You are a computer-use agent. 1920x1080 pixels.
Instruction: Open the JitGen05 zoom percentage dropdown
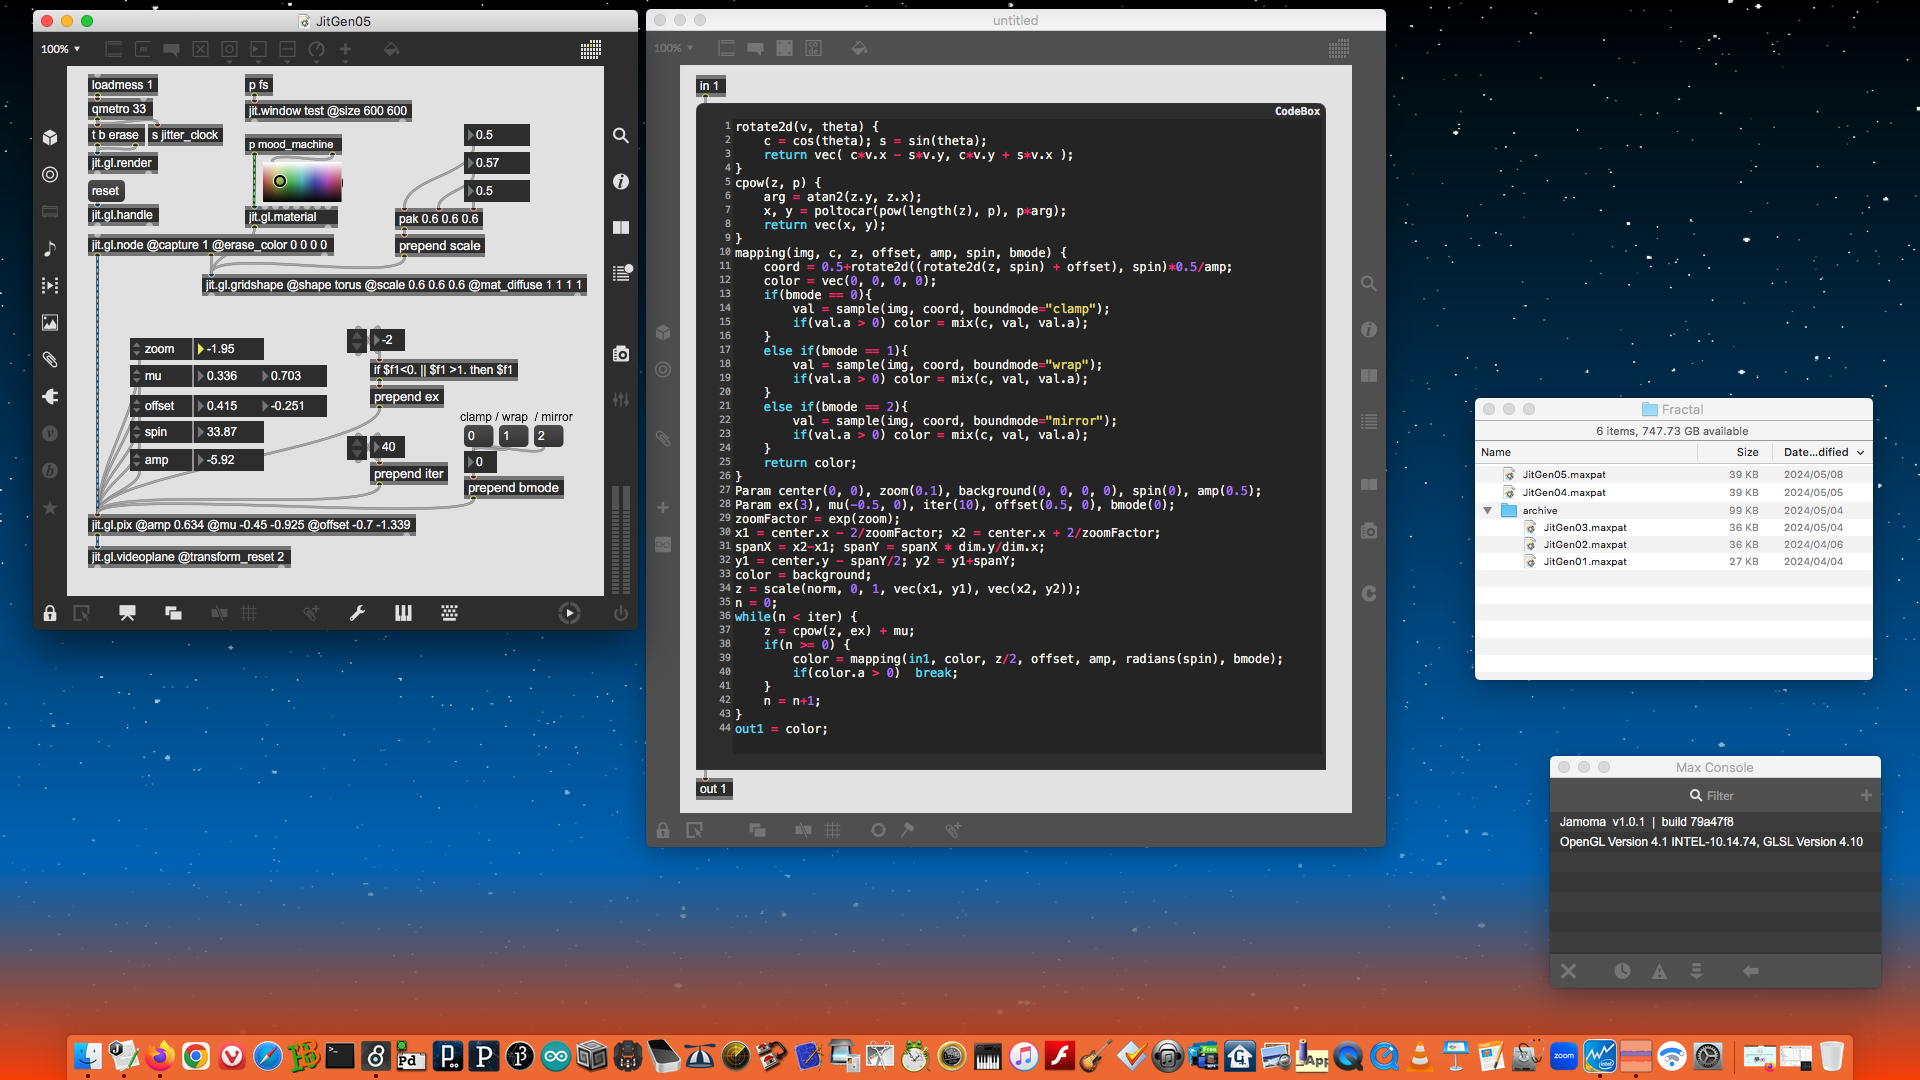click(x=61, y=49)
